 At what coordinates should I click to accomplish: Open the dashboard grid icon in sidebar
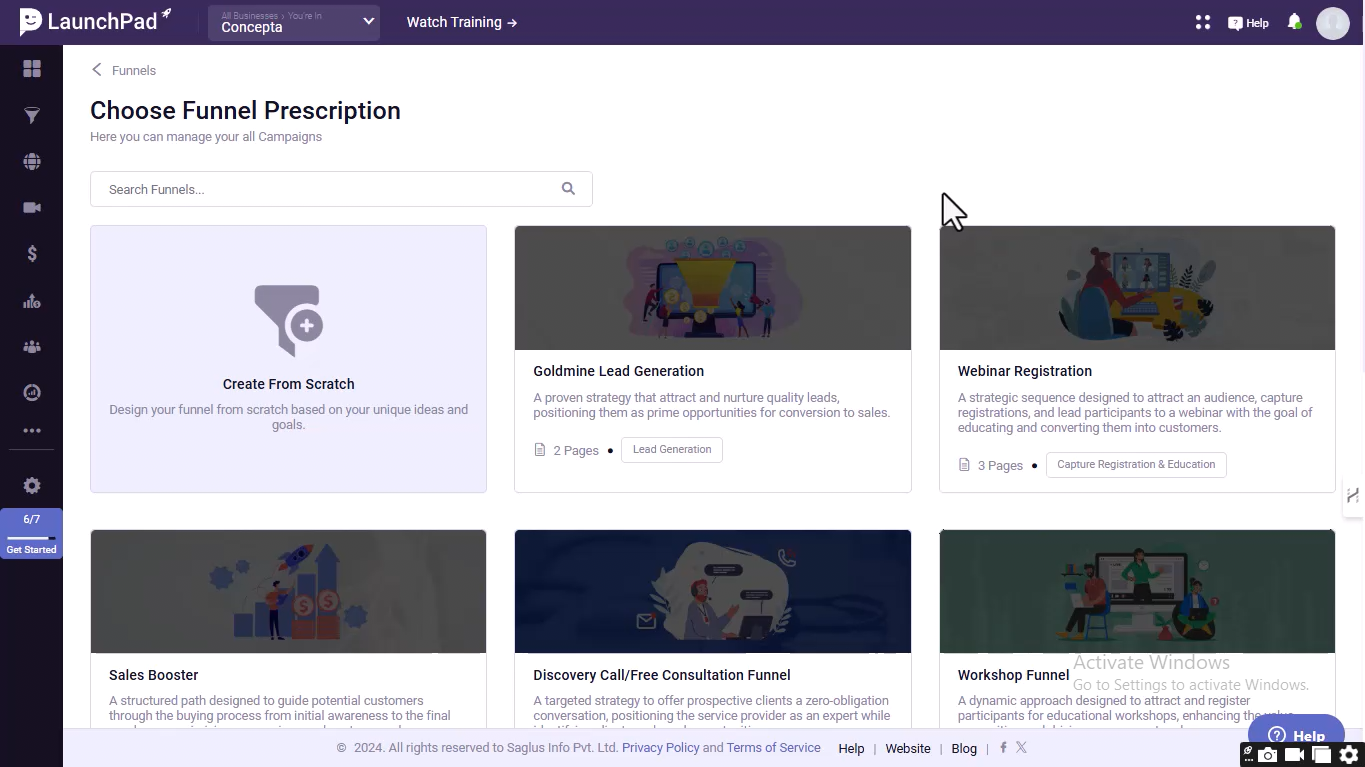click(x=32, y=68)
